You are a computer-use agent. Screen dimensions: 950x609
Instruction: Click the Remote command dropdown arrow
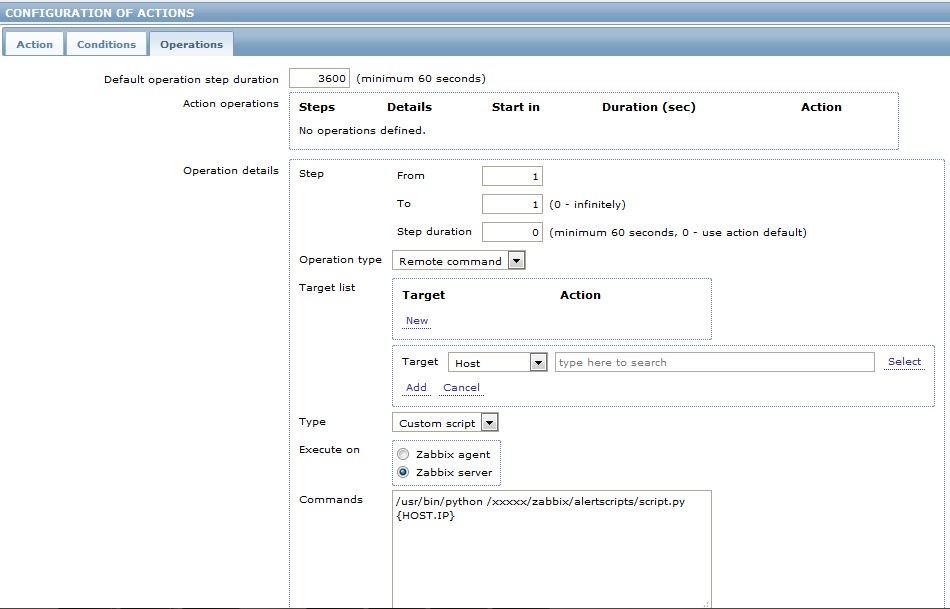coord(516,261)
